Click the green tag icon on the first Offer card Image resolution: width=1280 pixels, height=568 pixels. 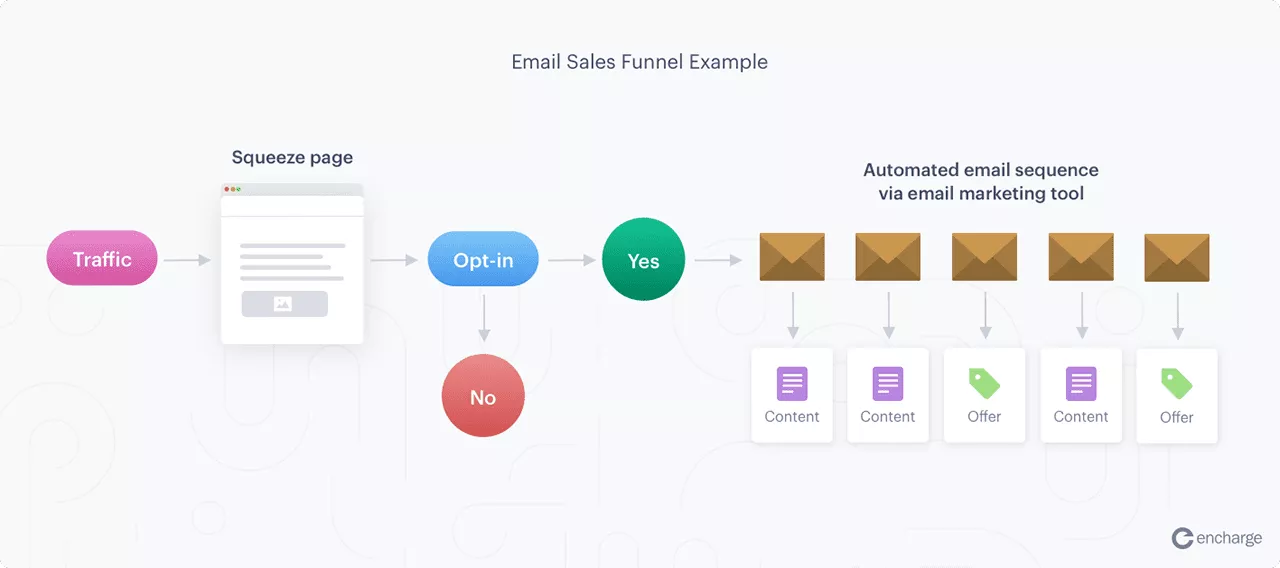point(984,384)
